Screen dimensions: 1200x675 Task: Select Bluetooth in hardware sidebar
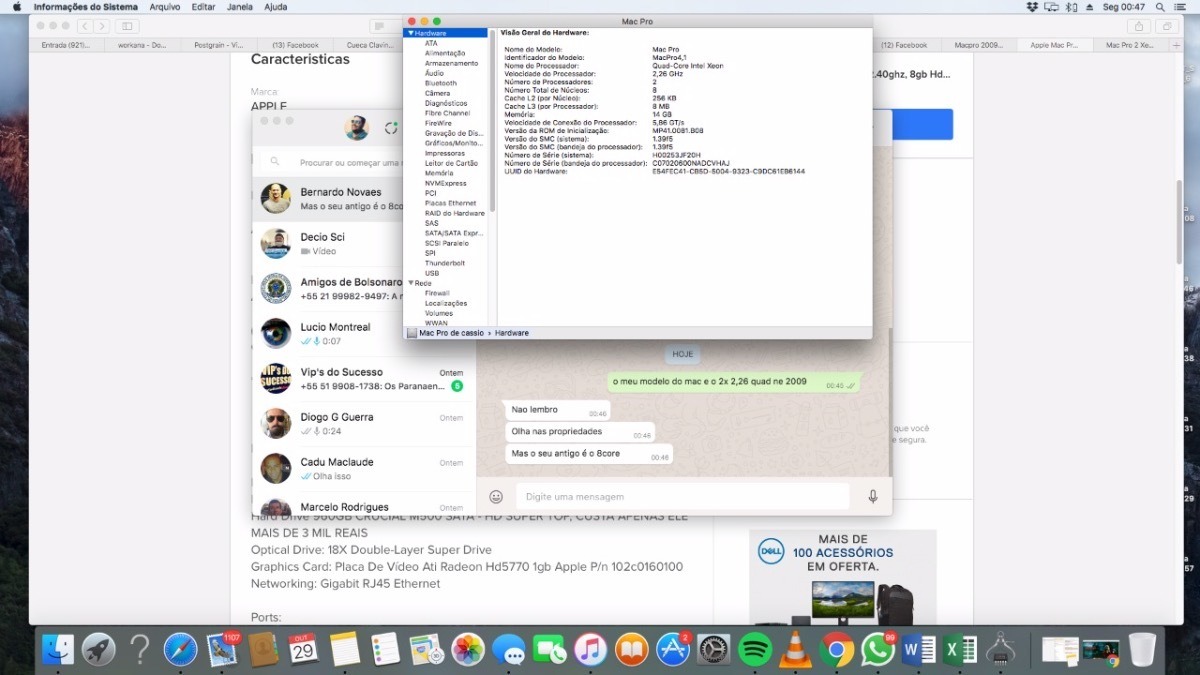(440, 83)
